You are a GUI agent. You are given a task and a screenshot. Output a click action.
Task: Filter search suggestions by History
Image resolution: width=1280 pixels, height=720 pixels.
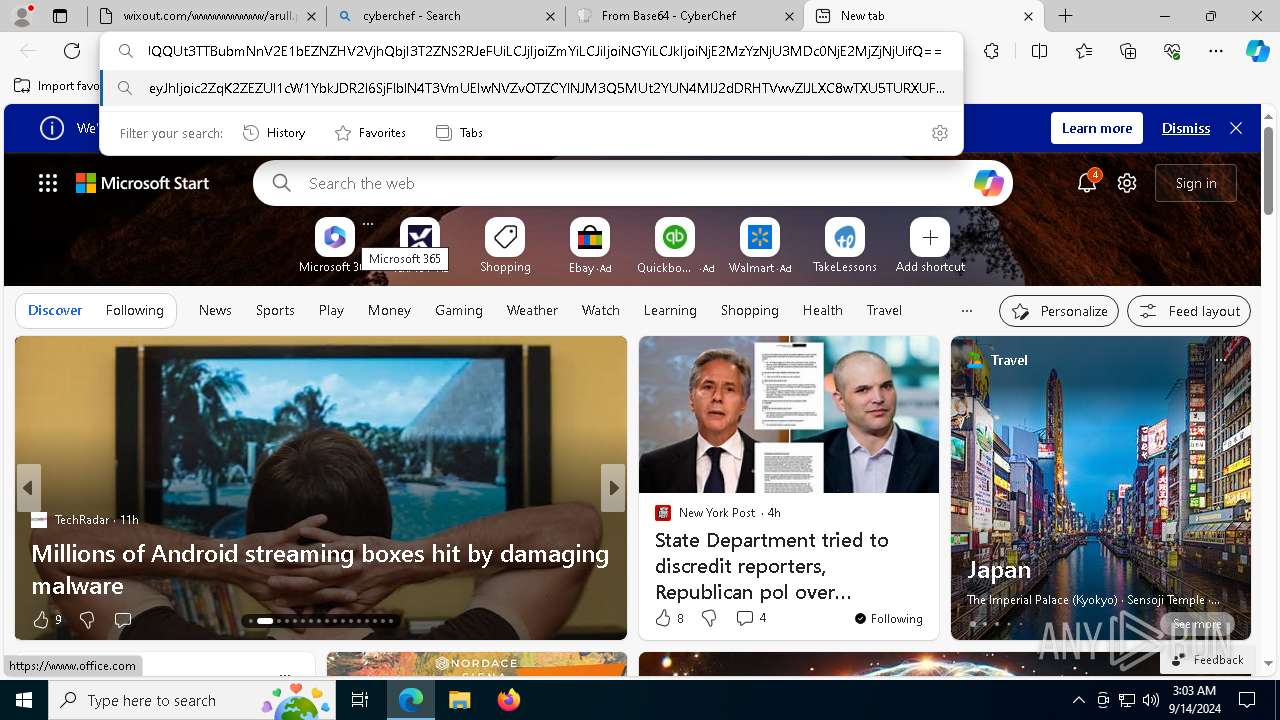pyautogui.click(x=274, y=133)
